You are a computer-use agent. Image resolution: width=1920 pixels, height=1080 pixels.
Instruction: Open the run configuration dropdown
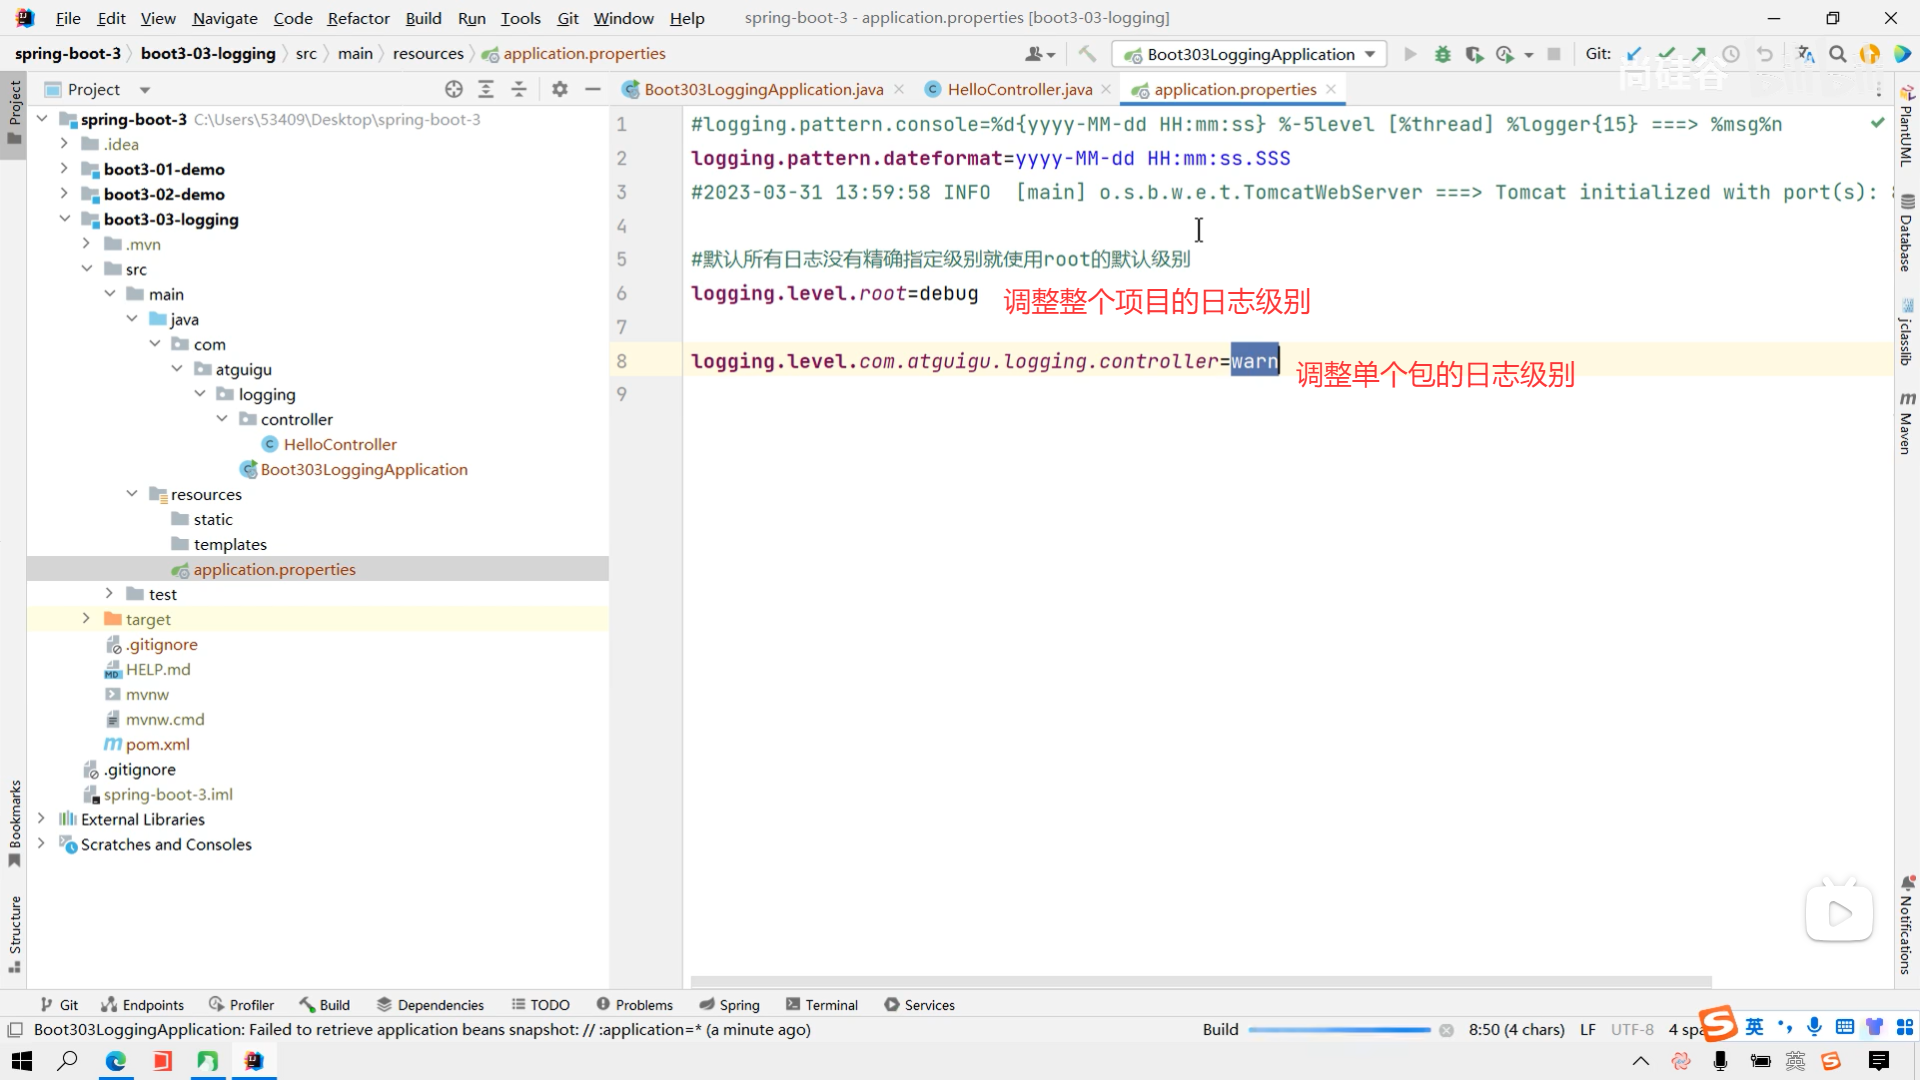coord(1250,54)
